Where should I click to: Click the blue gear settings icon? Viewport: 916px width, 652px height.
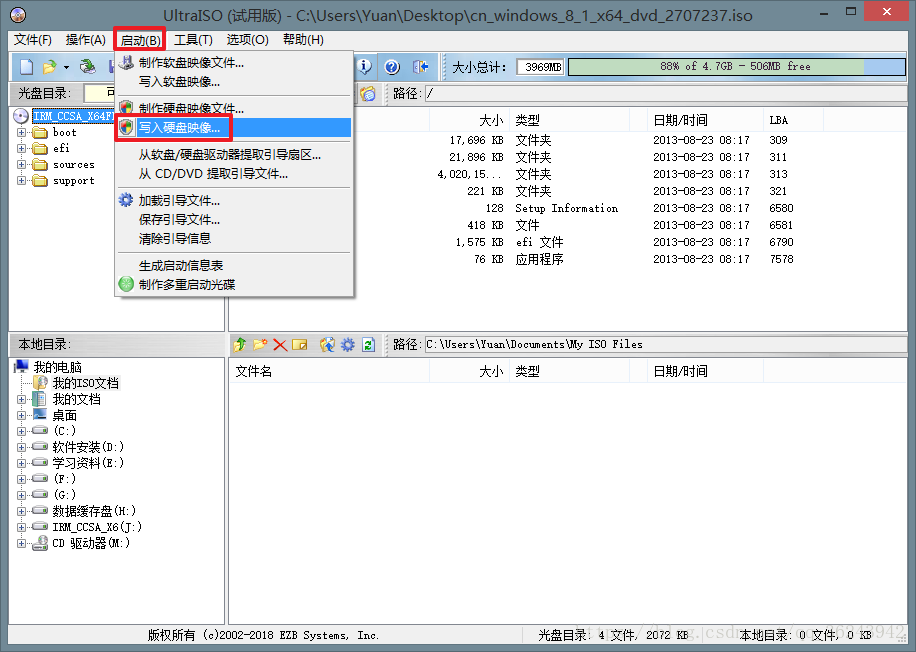pos(348,344)
